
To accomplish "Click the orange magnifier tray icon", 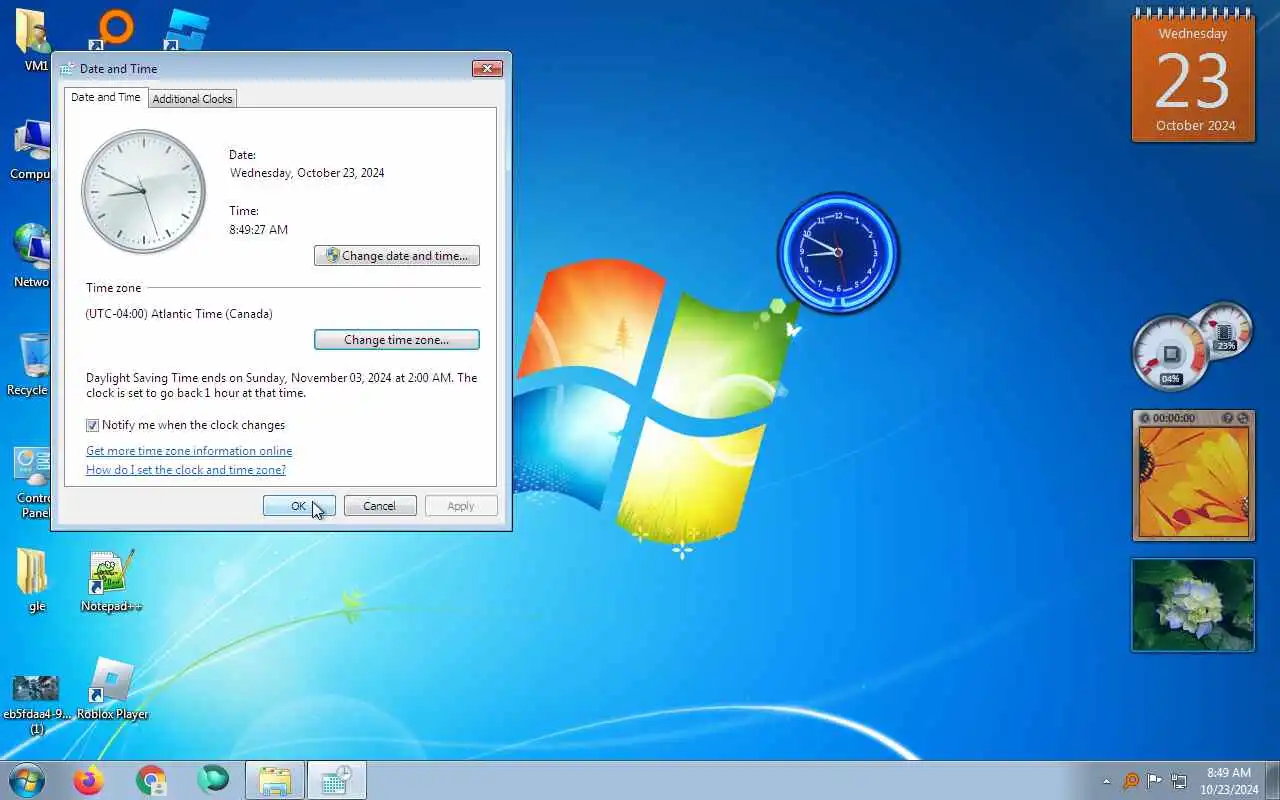I will tap(1131, 781).
